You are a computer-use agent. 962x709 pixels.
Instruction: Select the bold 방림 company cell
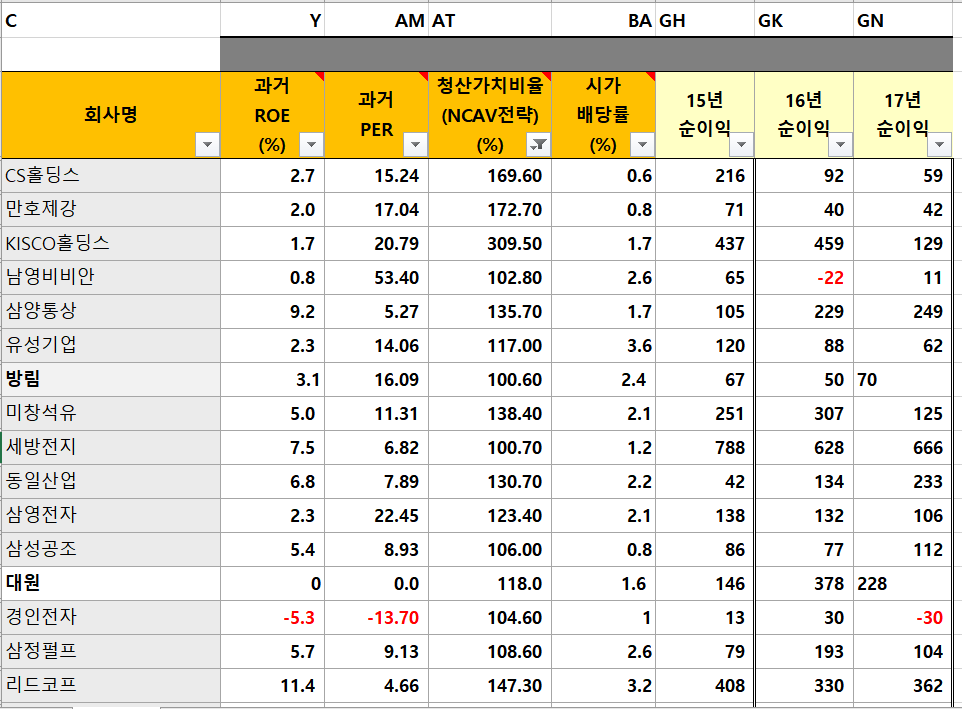tap(111, 379)
